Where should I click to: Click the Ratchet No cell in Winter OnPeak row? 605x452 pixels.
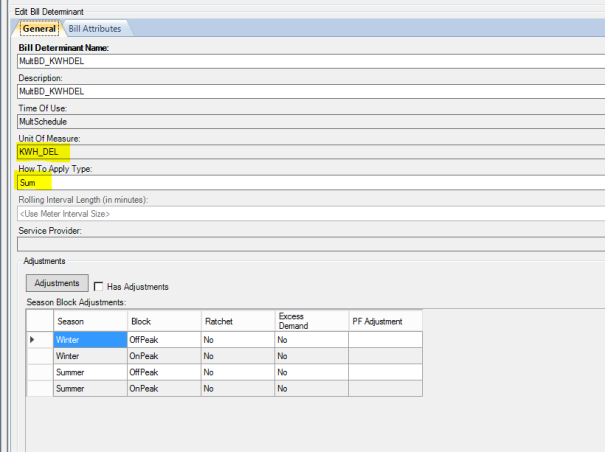(238, 356)
